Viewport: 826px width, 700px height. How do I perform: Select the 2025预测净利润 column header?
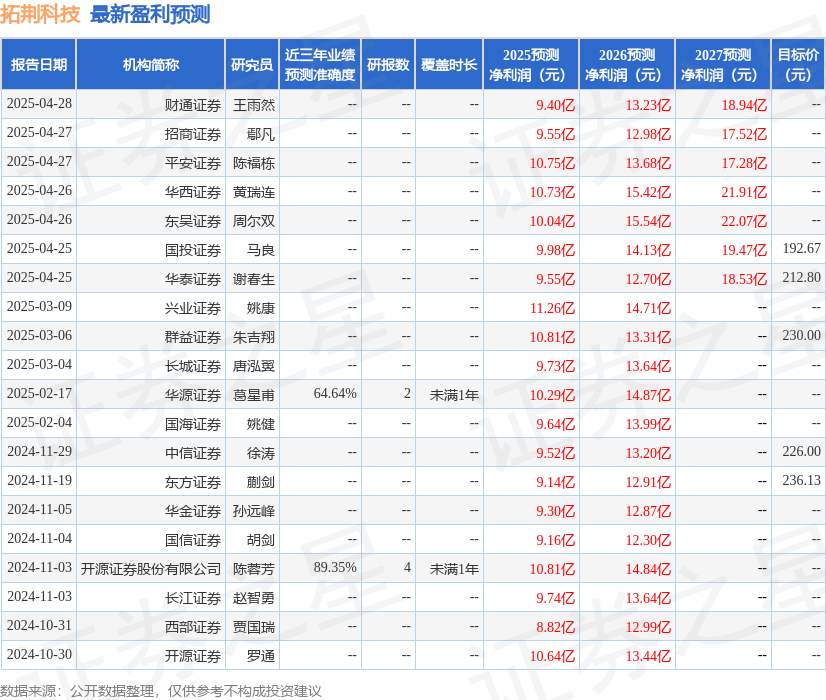coord(531,64)
